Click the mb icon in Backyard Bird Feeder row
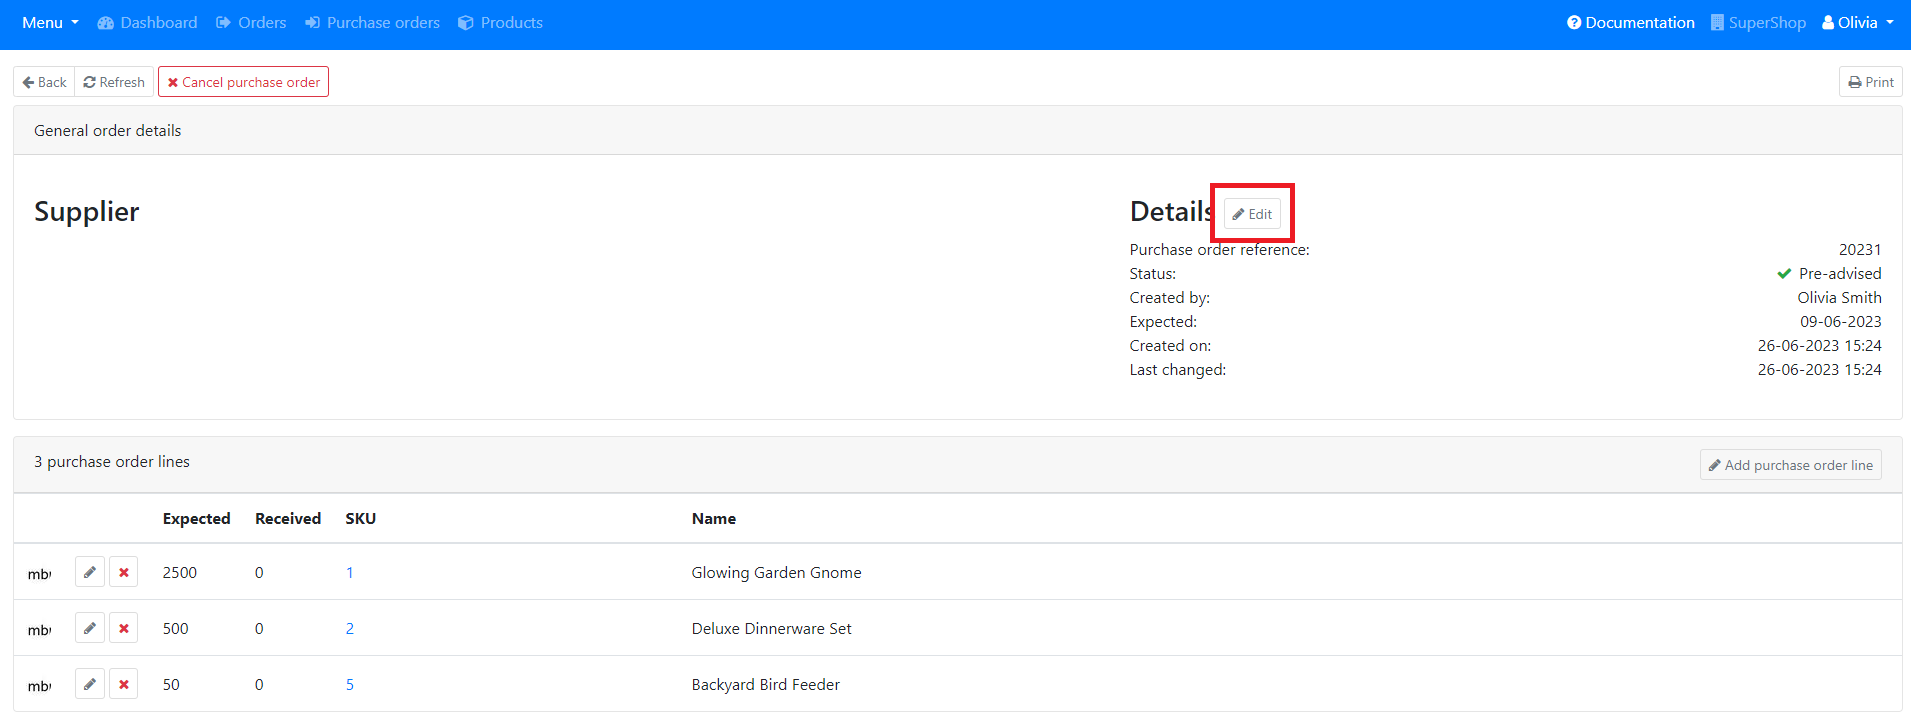 39,686
